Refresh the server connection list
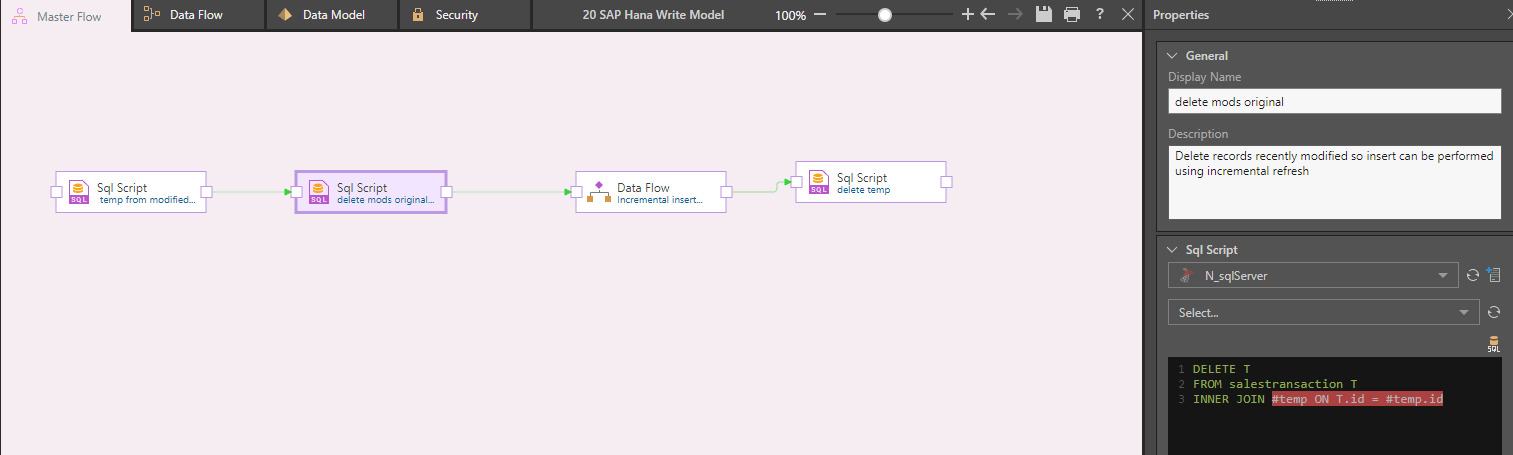 click(x=1472, y=276)
